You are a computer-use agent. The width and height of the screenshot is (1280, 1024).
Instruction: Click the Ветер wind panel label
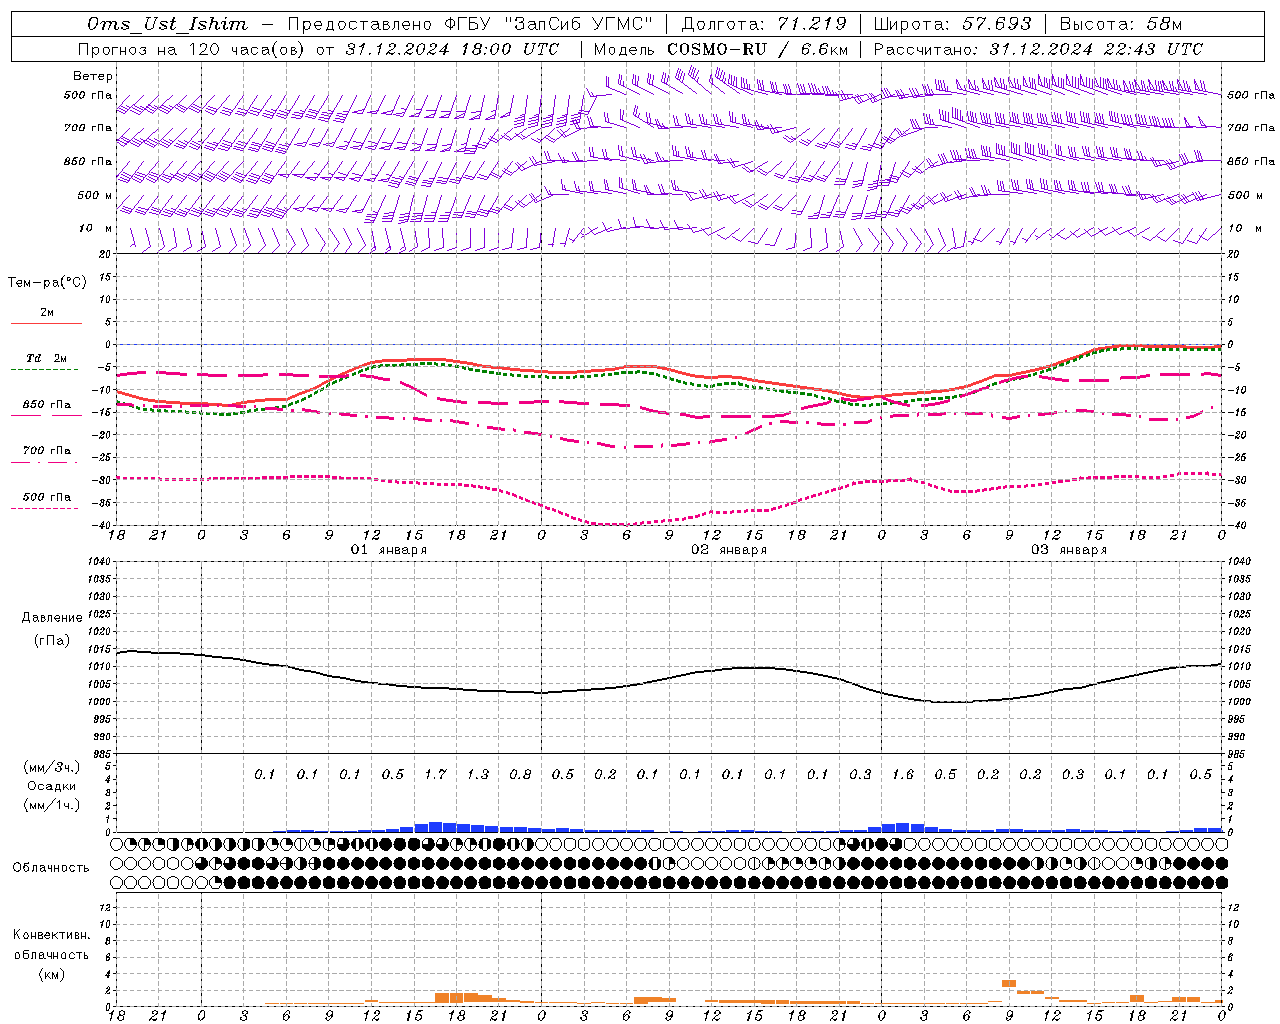tap(93, 76)
